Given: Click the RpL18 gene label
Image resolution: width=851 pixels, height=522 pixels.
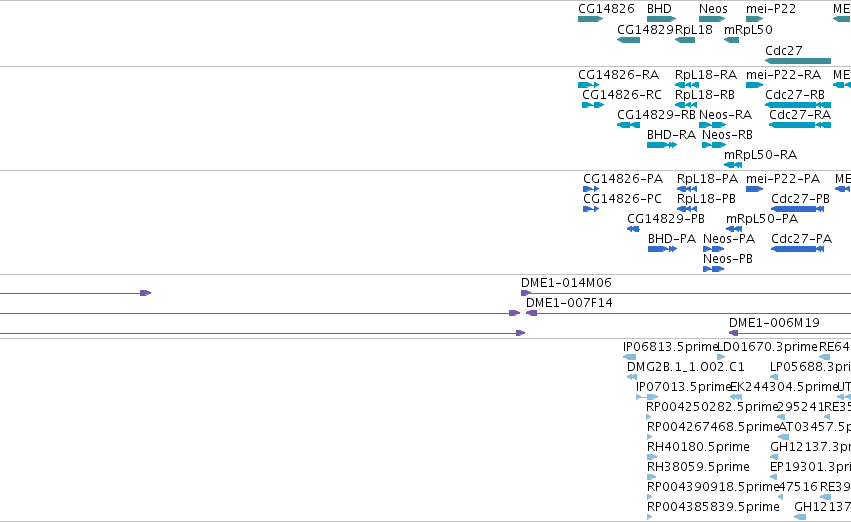Looking at the screenshot, I should click(x=694, y=30).
